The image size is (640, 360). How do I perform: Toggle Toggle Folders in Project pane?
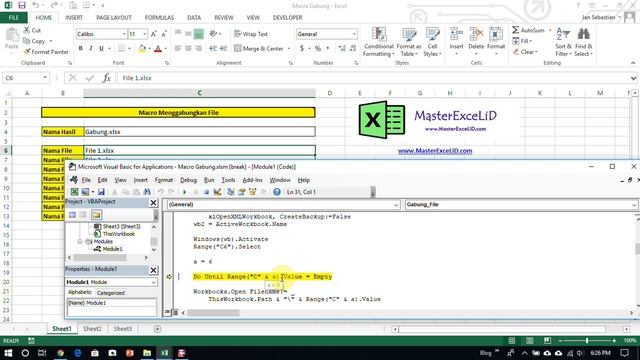coord(96,215)
